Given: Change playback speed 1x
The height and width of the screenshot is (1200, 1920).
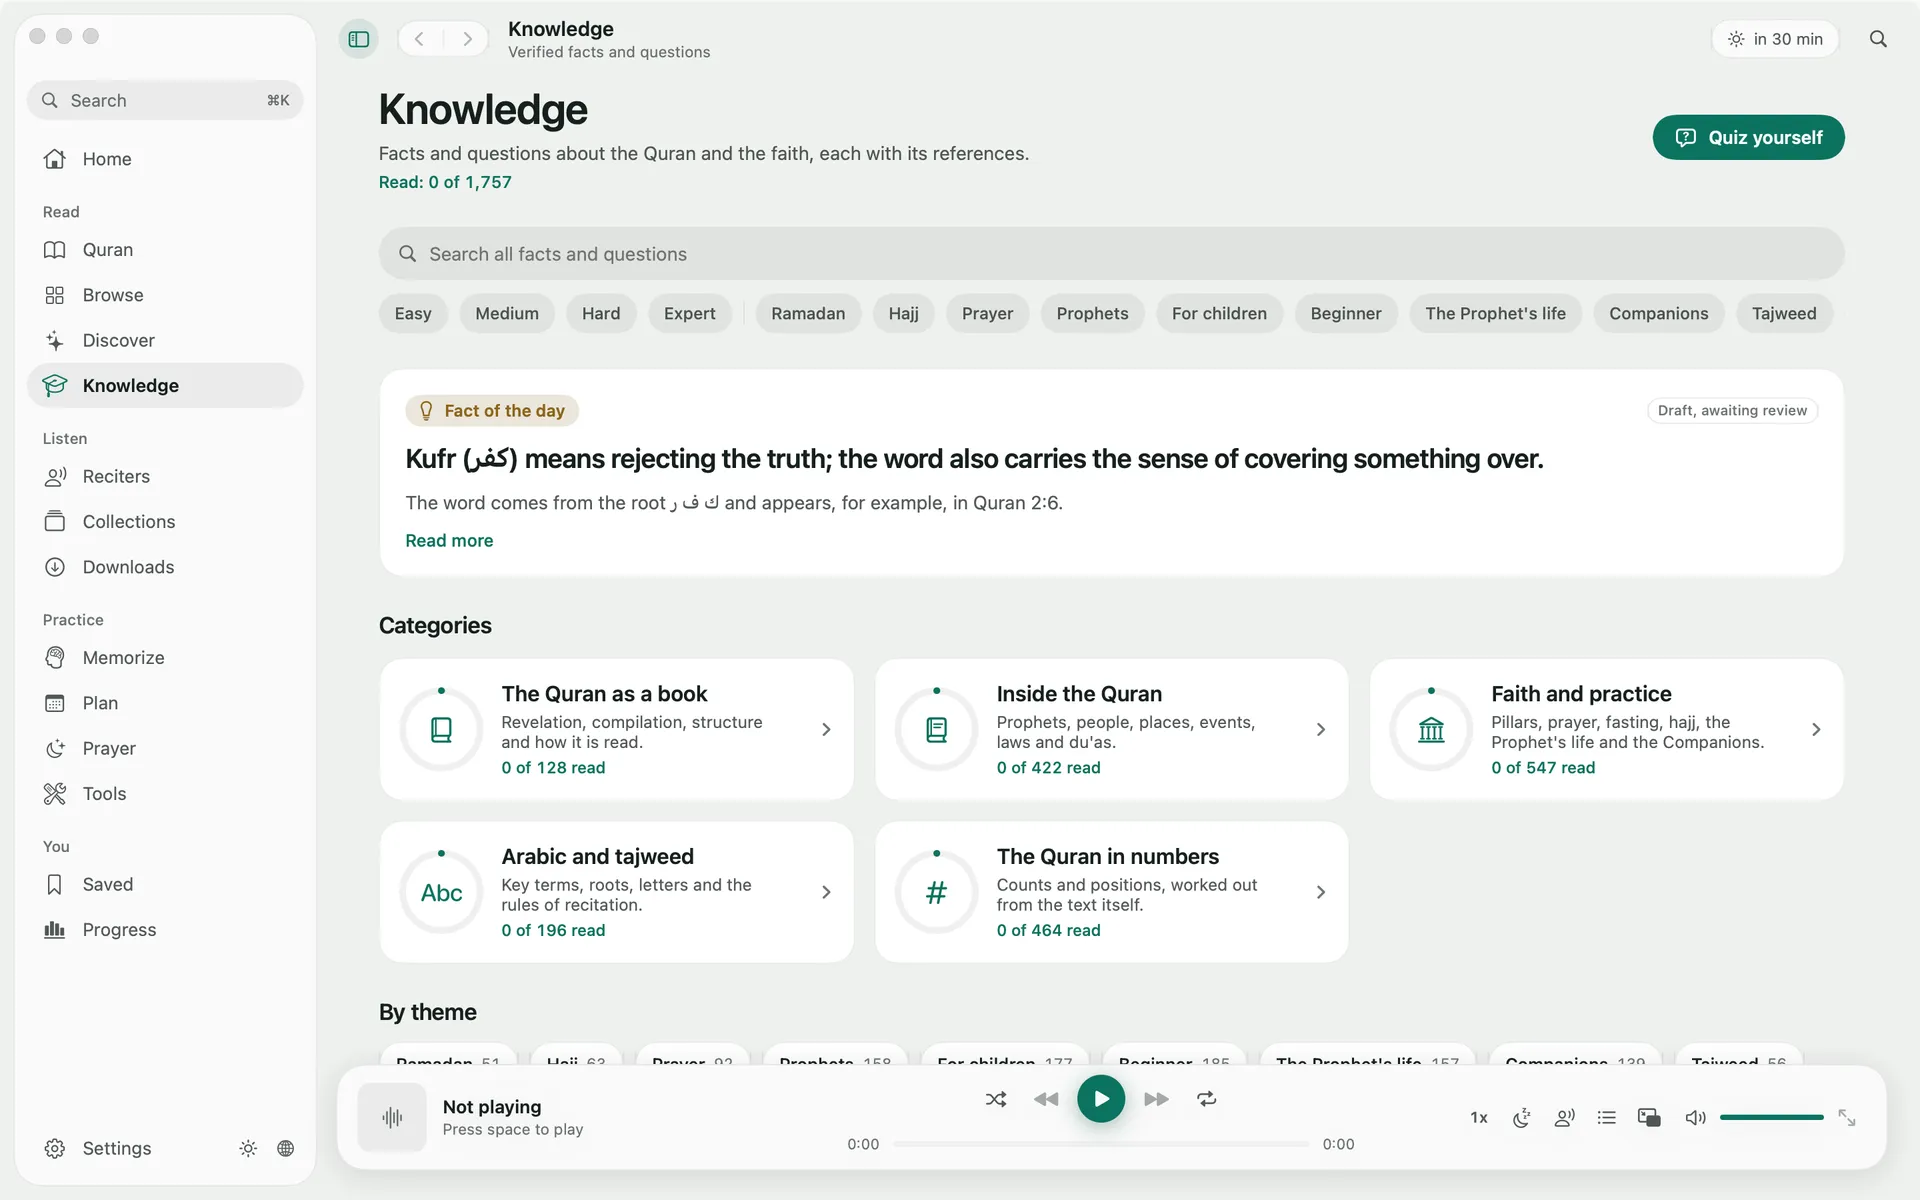Looking at the screenshot, I should click(x=1479, y=1118).
